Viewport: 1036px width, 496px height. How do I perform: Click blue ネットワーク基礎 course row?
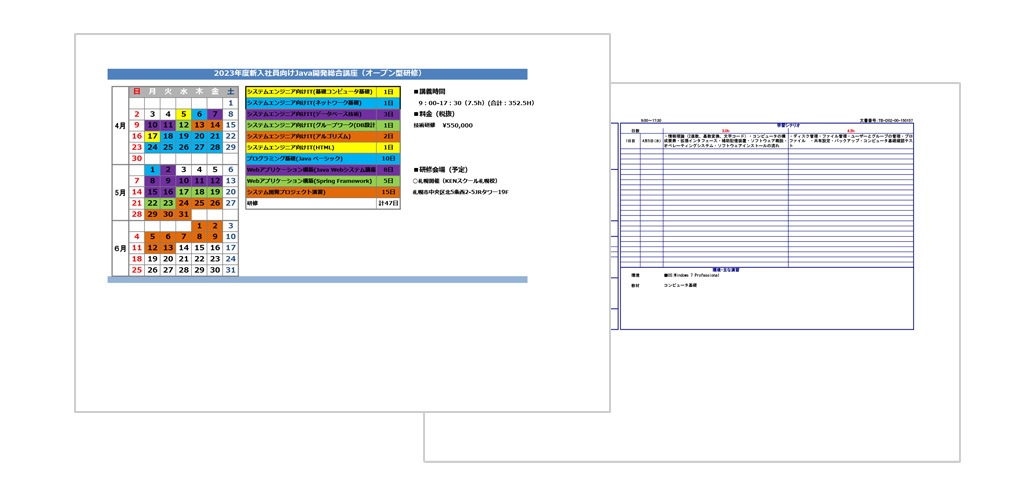(322, 103)
